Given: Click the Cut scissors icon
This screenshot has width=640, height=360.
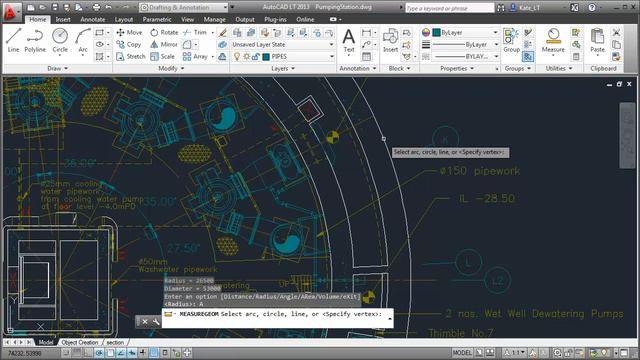Looking at the screenshot, I should pyautogui.click(x=616, y=32).
